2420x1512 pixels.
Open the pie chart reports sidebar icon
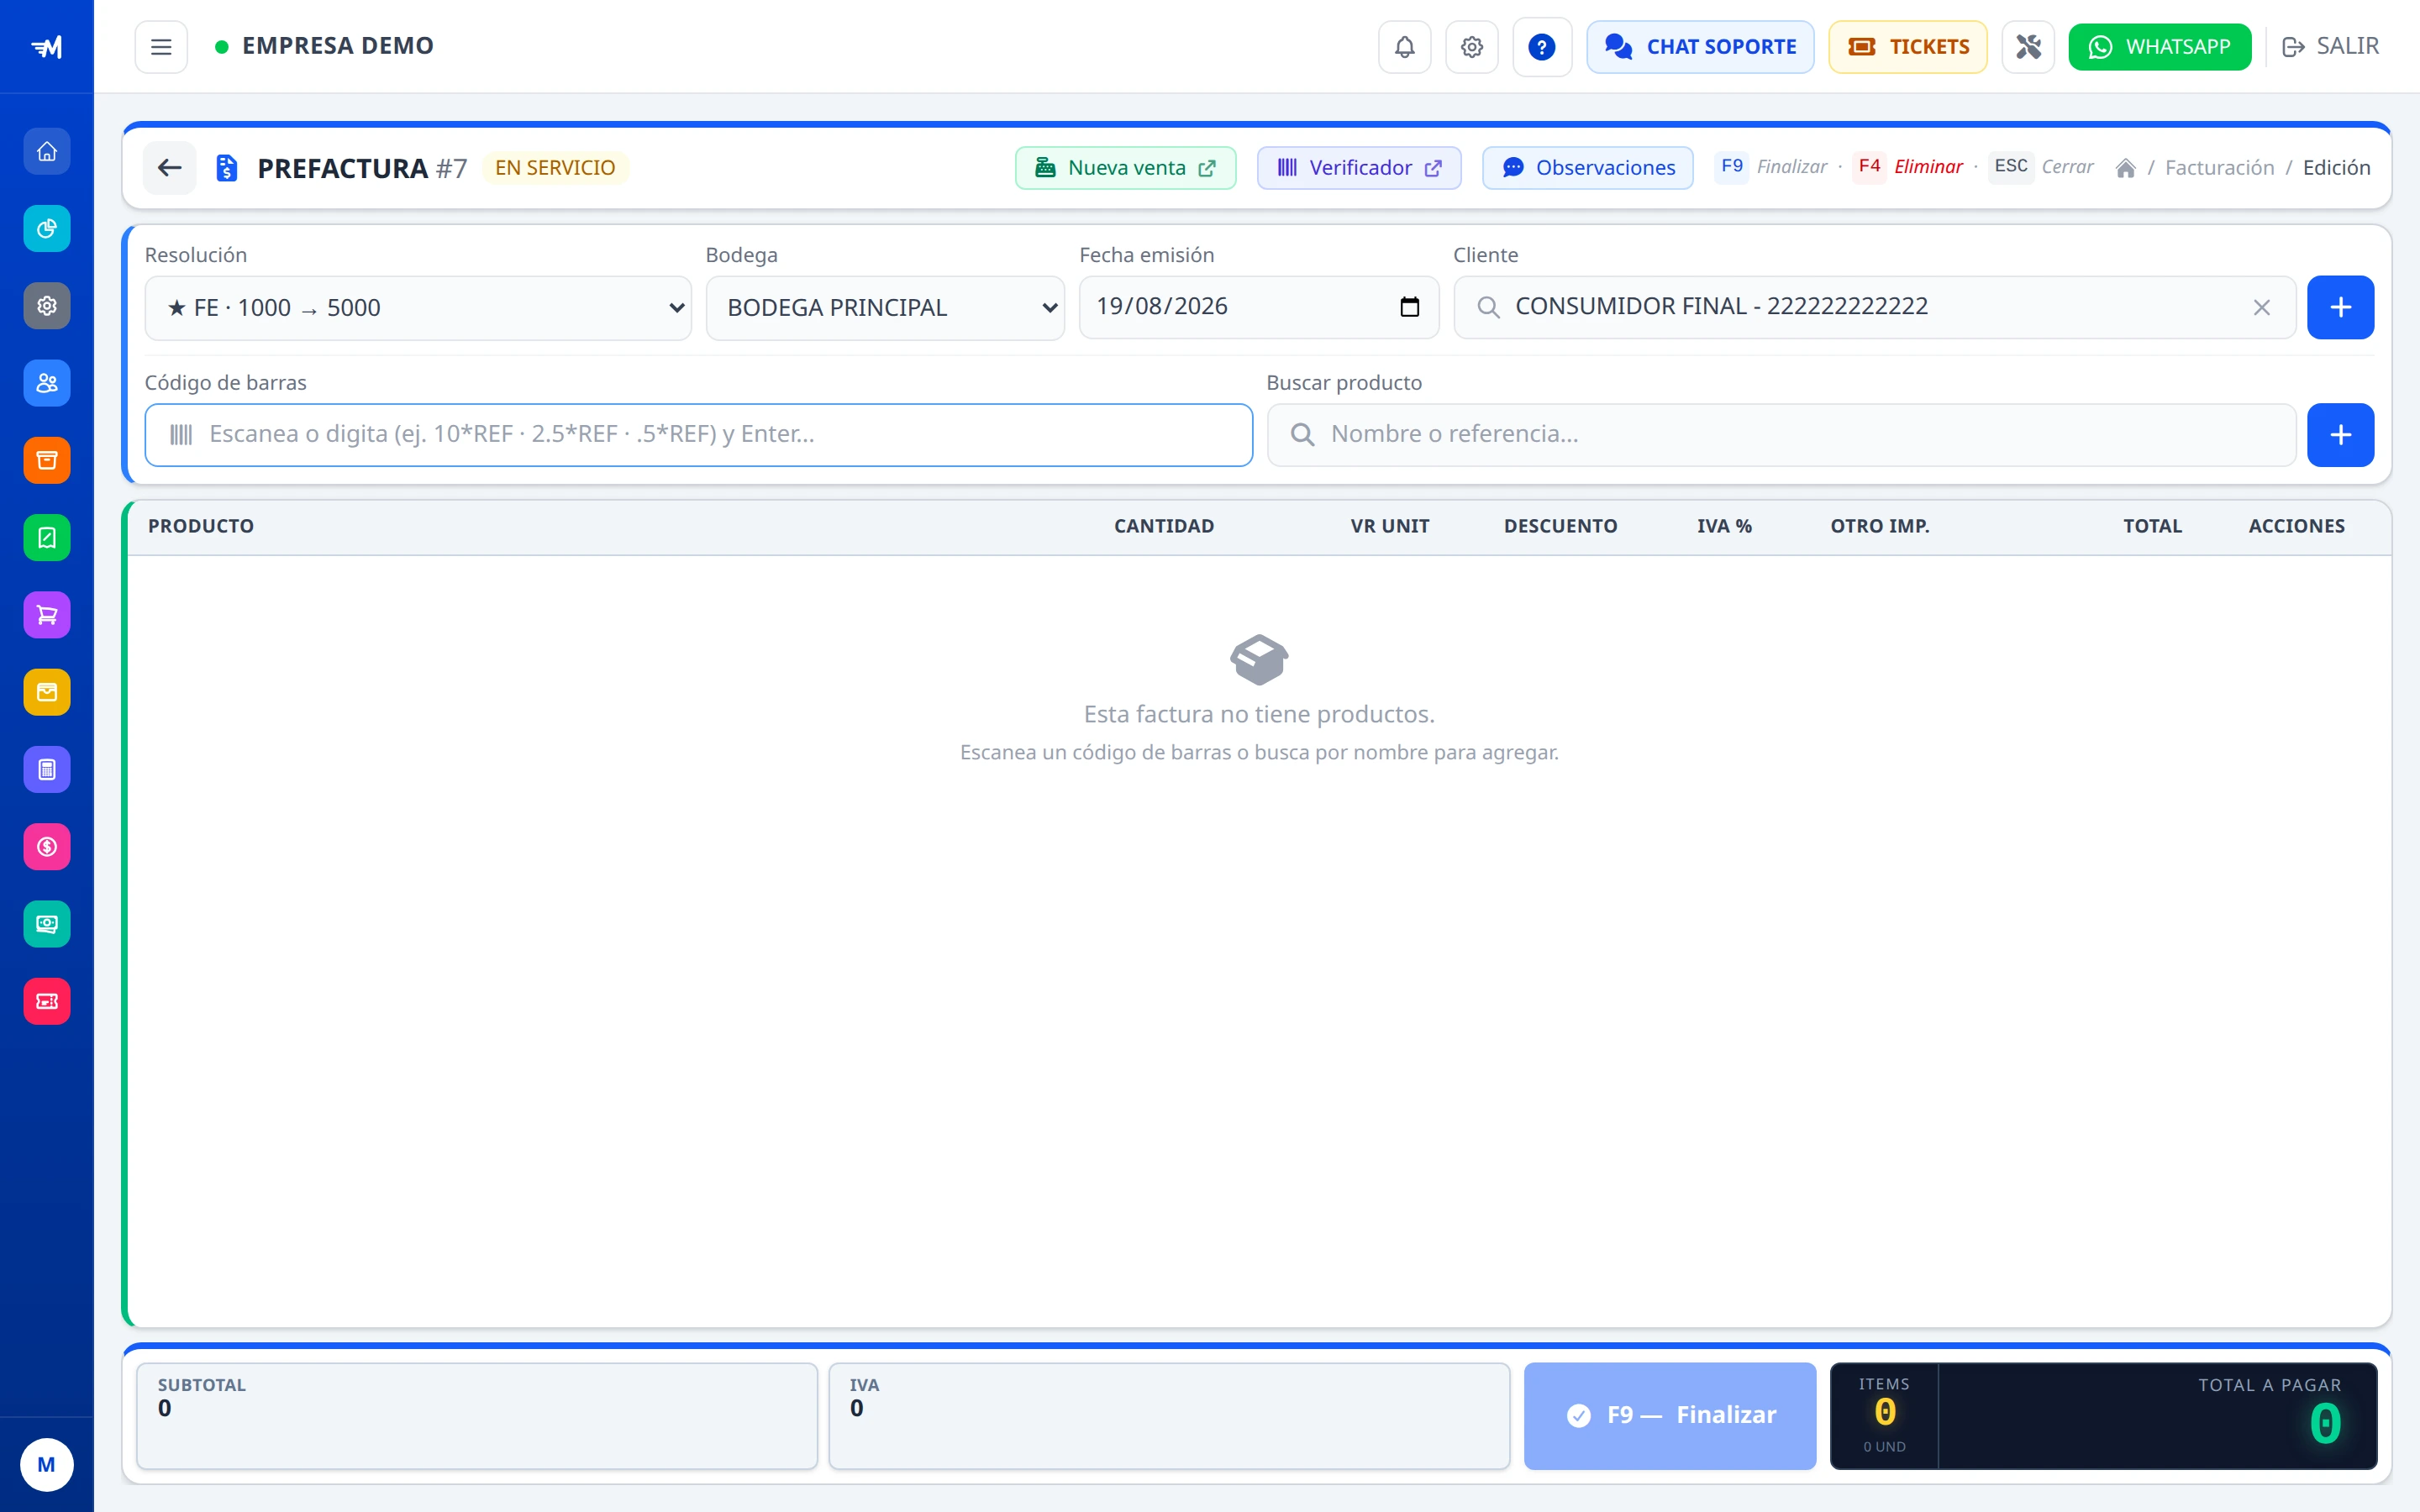[47, 229]
